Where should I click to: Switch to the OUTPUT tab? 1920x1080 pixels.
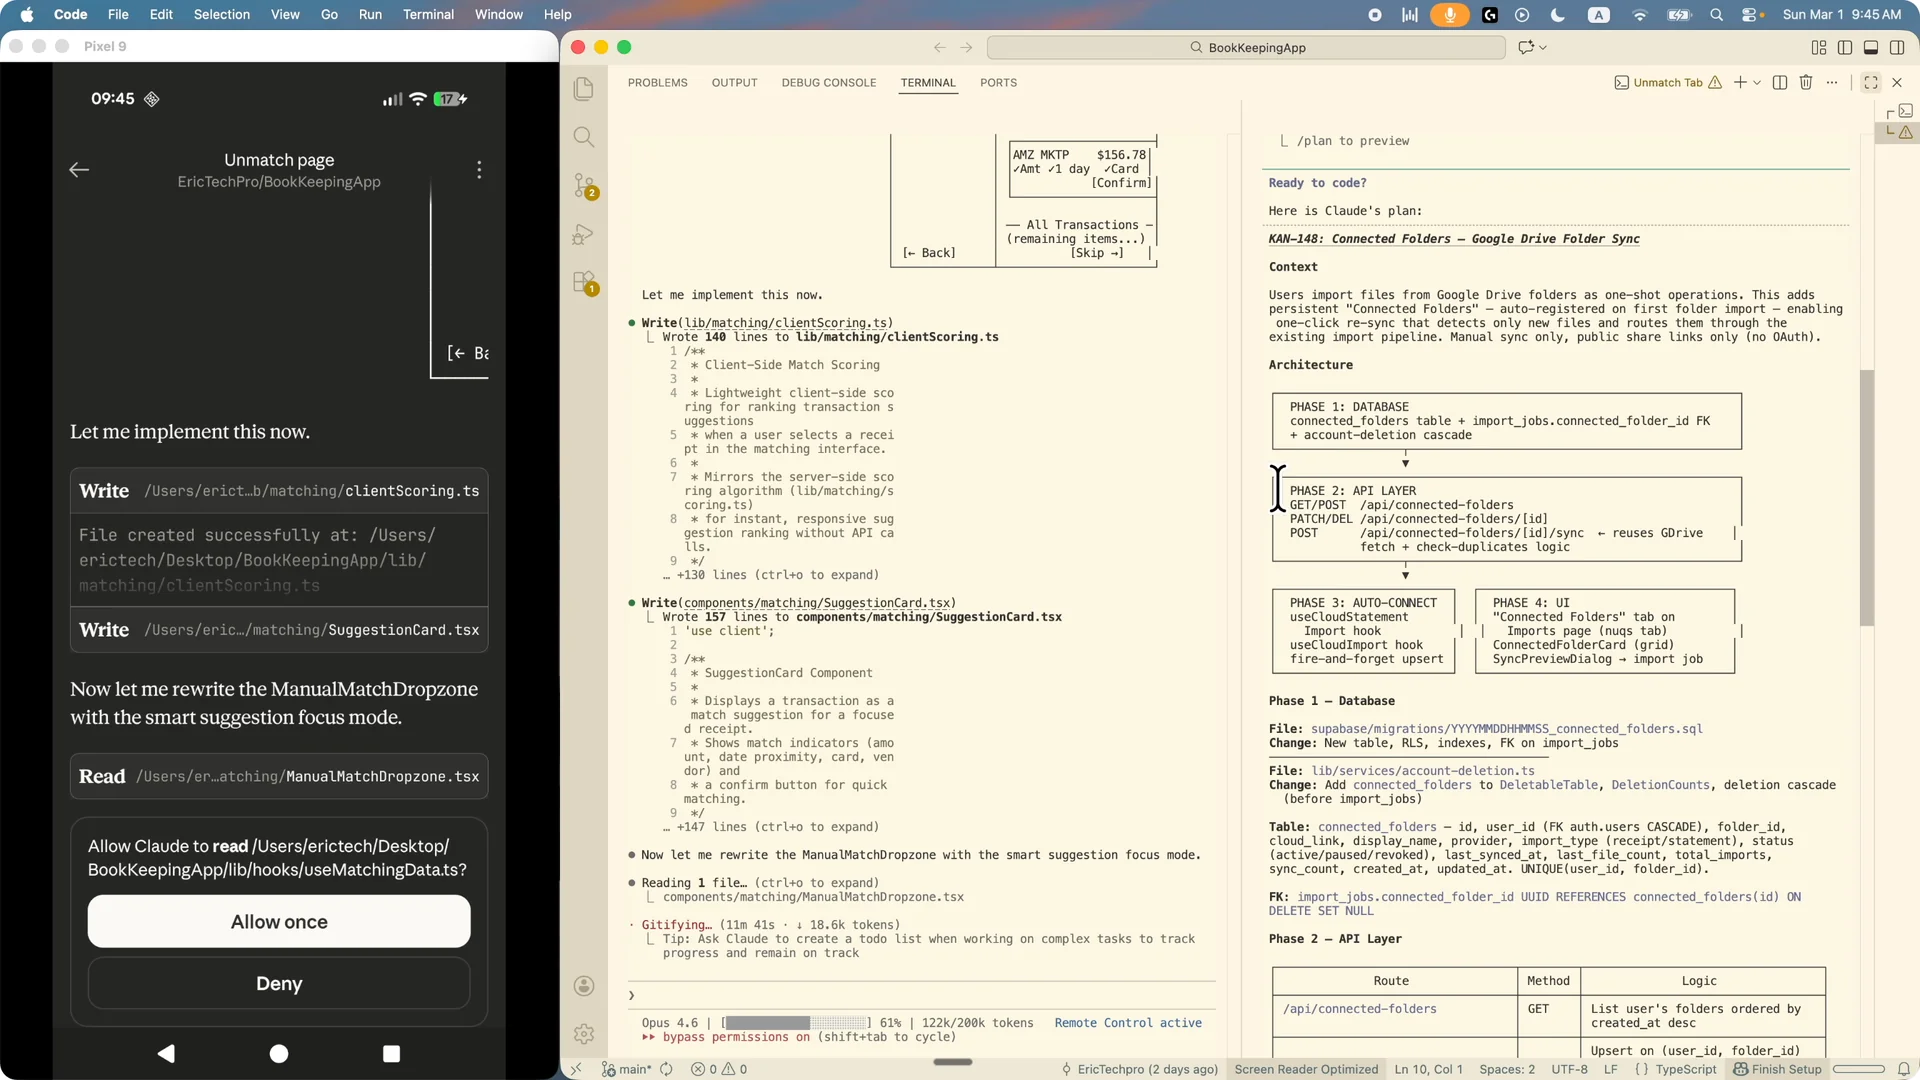click(x=734, y=83)
